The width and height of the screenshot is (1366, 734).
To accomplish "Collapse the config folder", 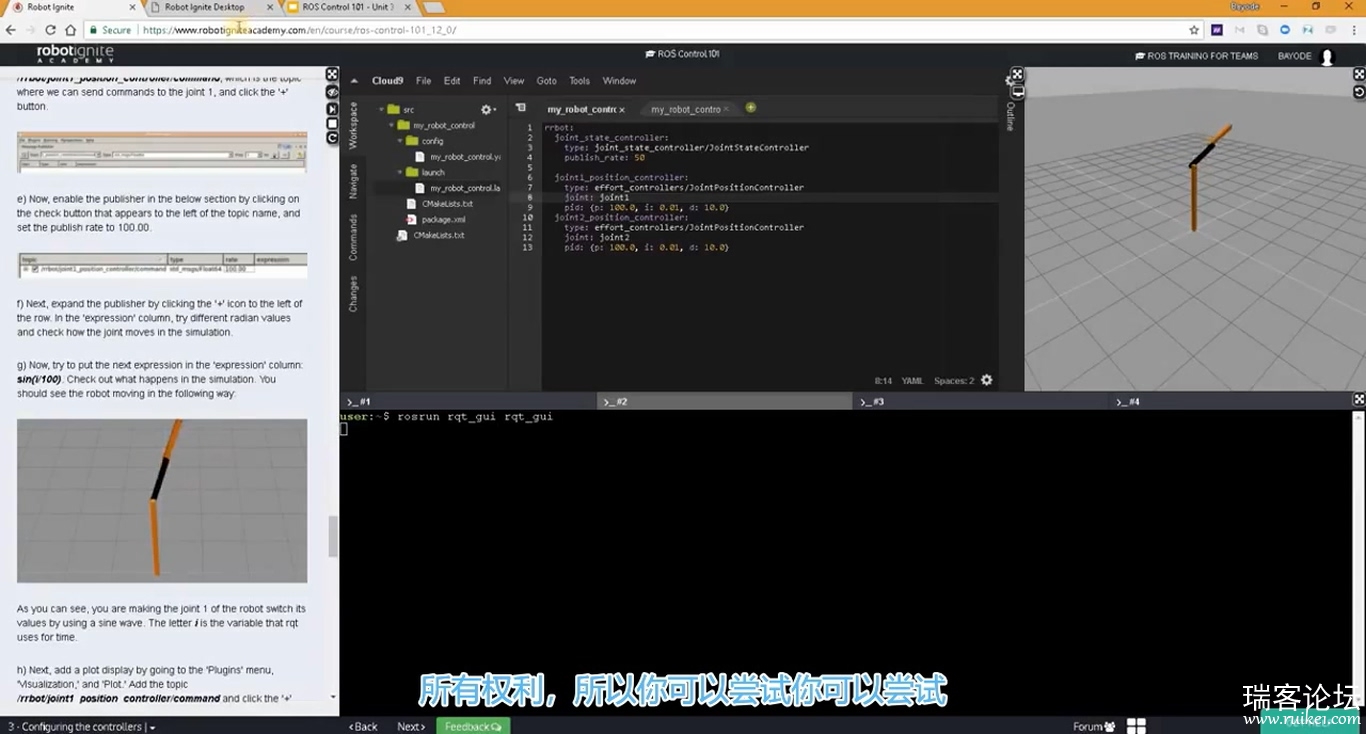I will 399,141.
